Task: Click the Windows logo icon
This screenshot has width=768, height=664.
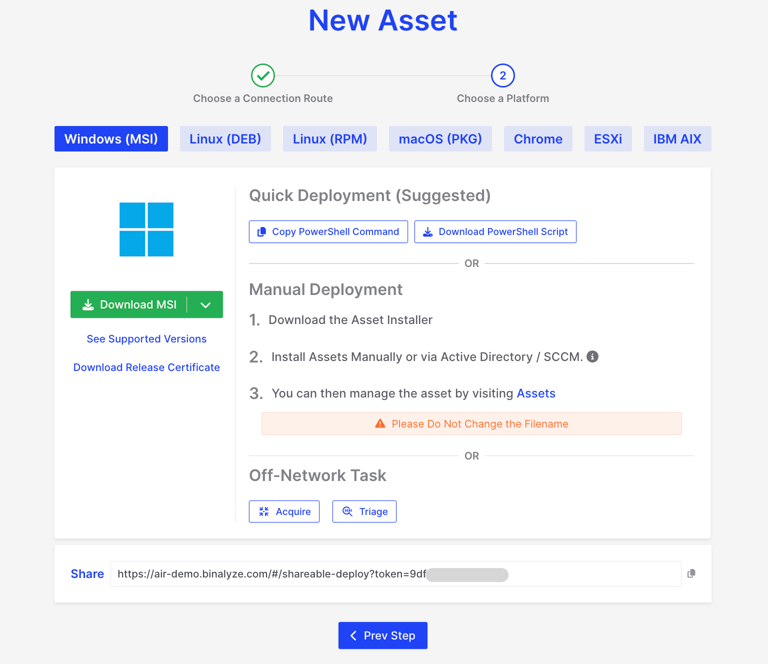Action: coord(146,229)
